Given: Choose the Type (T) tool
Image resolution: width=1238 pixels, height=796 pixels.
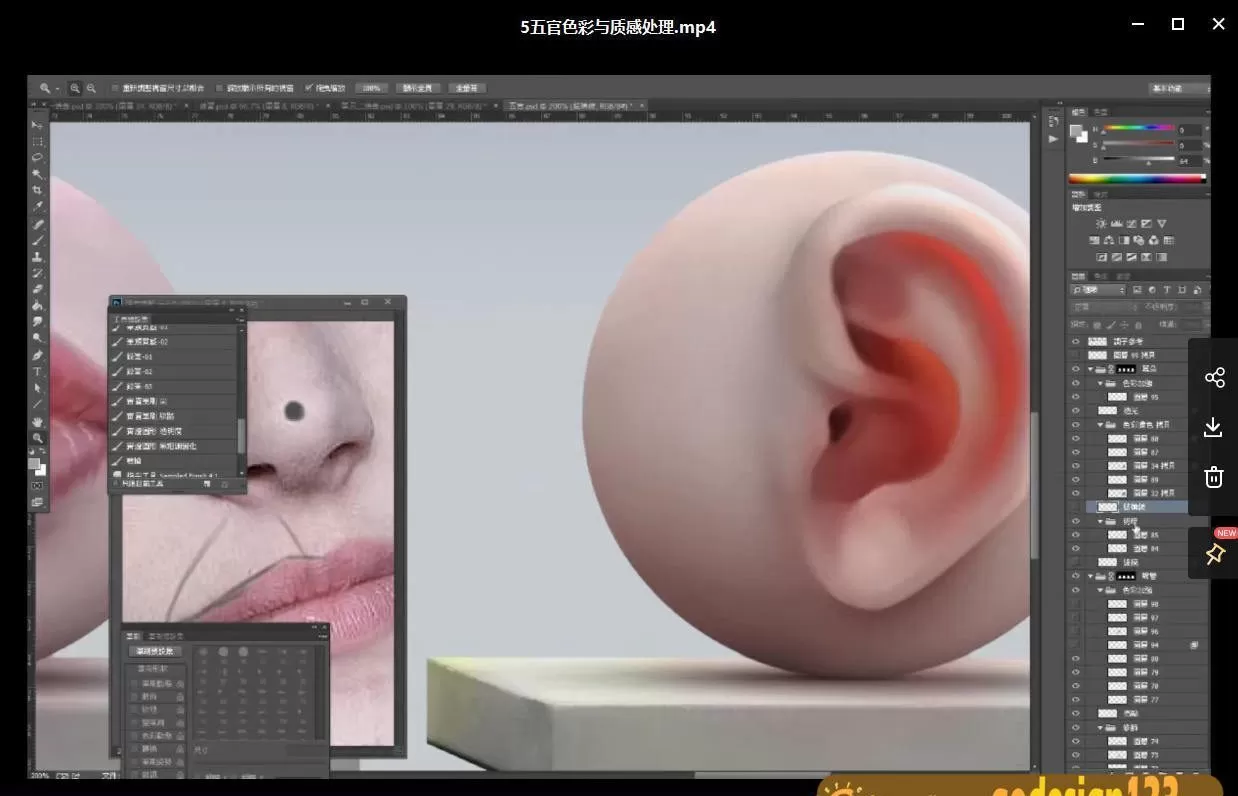Looking at the screenshot, I should point(38,372).
